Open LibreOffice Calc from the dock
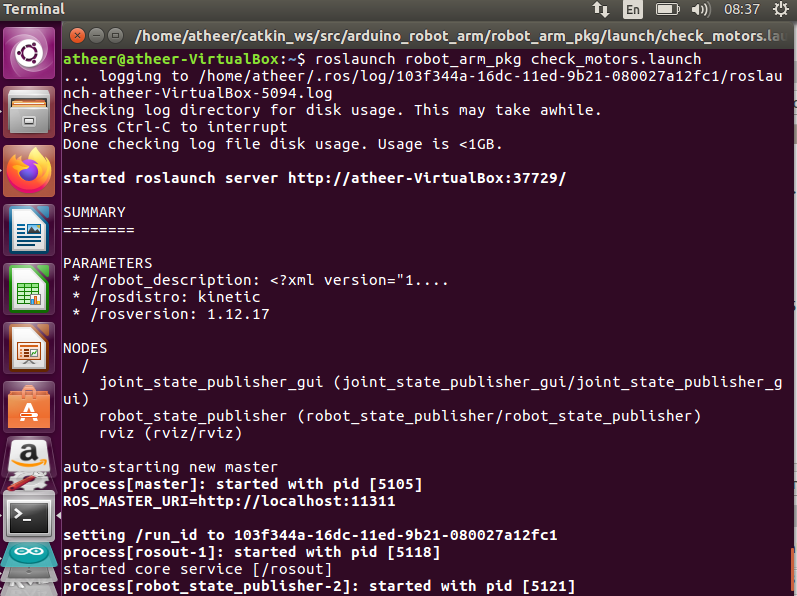797x596 pixels. click(29, 289)
